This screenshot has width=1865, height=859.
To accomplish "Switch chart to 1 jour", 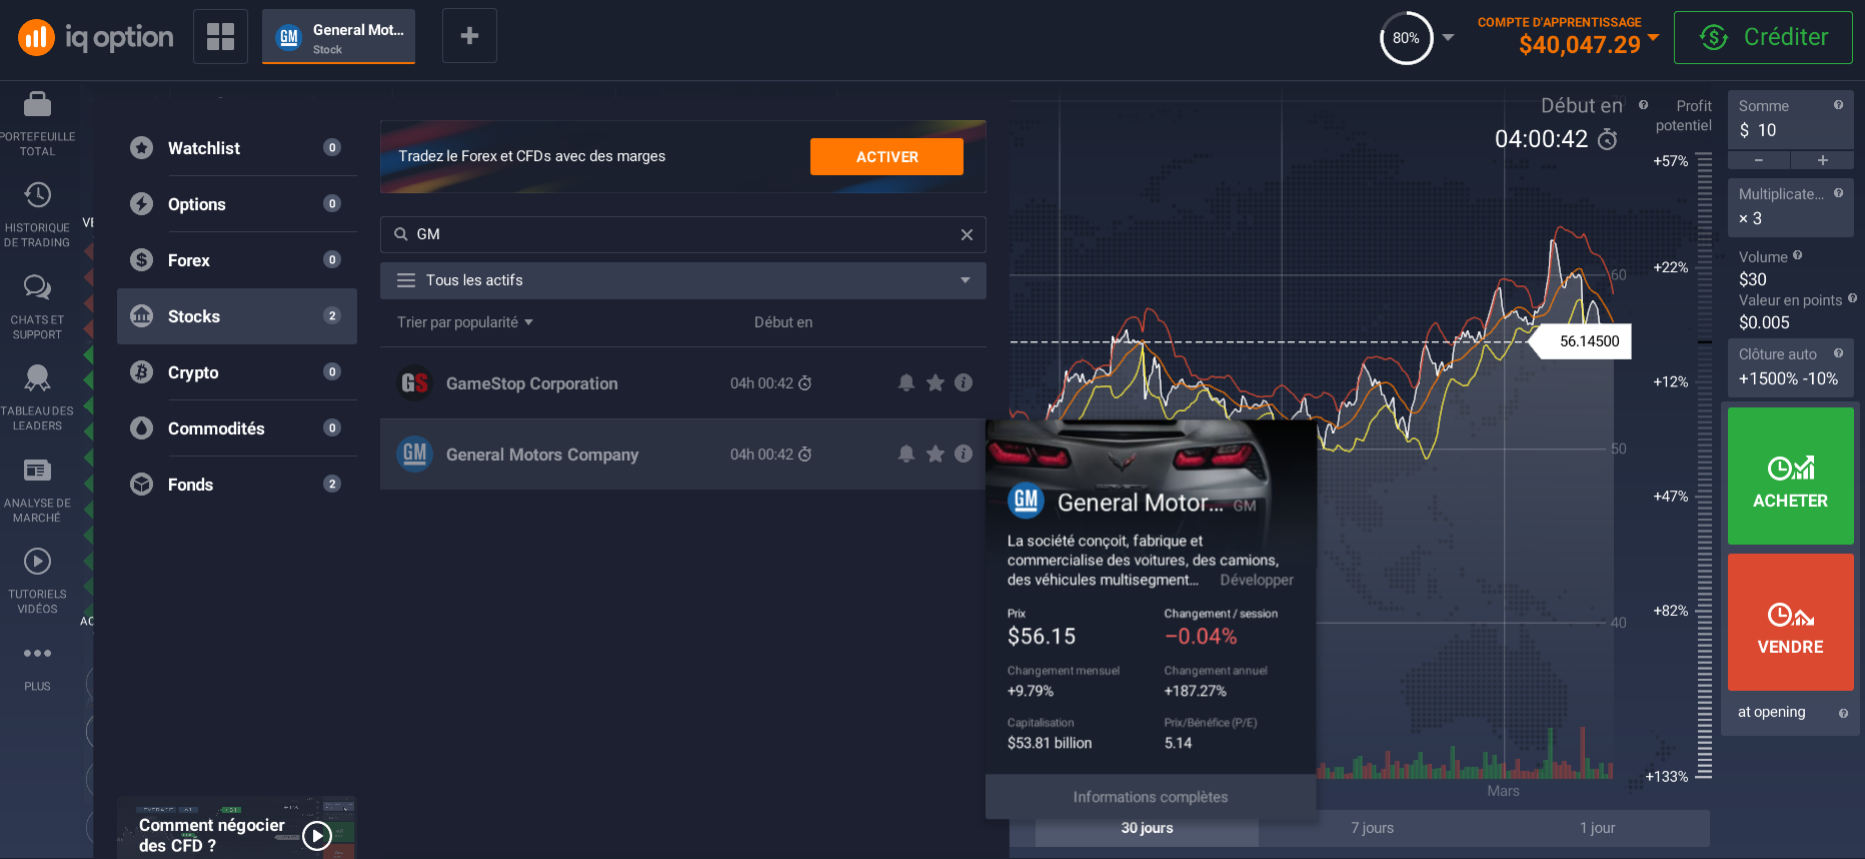I will point(1597,828).
